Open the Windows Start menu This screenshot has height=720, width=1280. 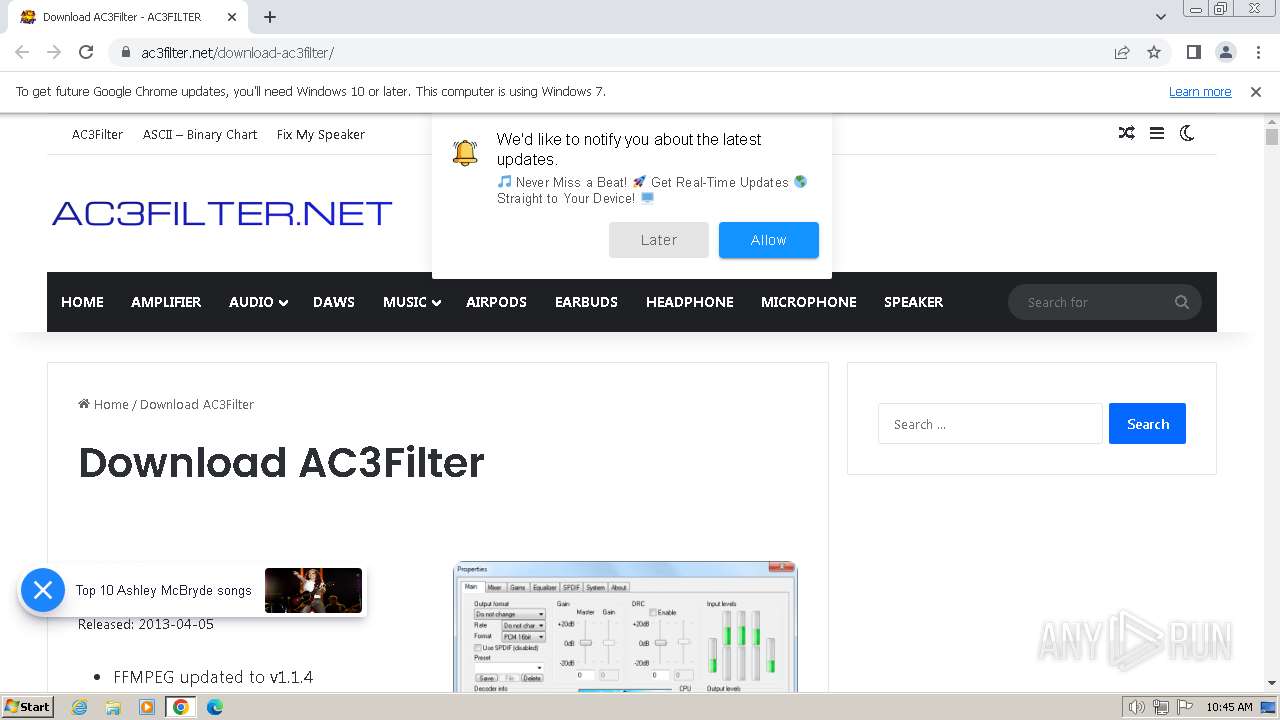28,707
